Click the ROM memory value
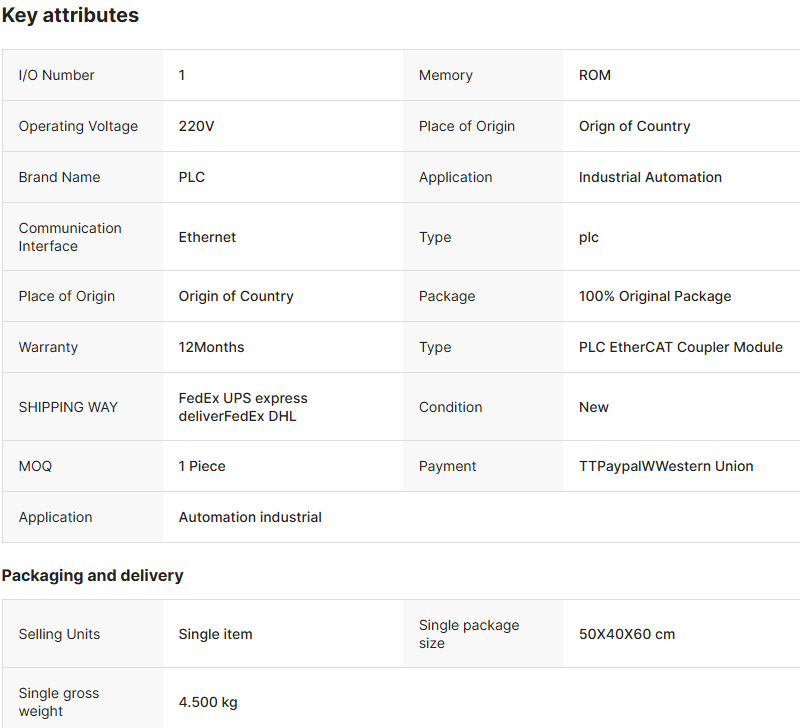 tap(595, 75)
